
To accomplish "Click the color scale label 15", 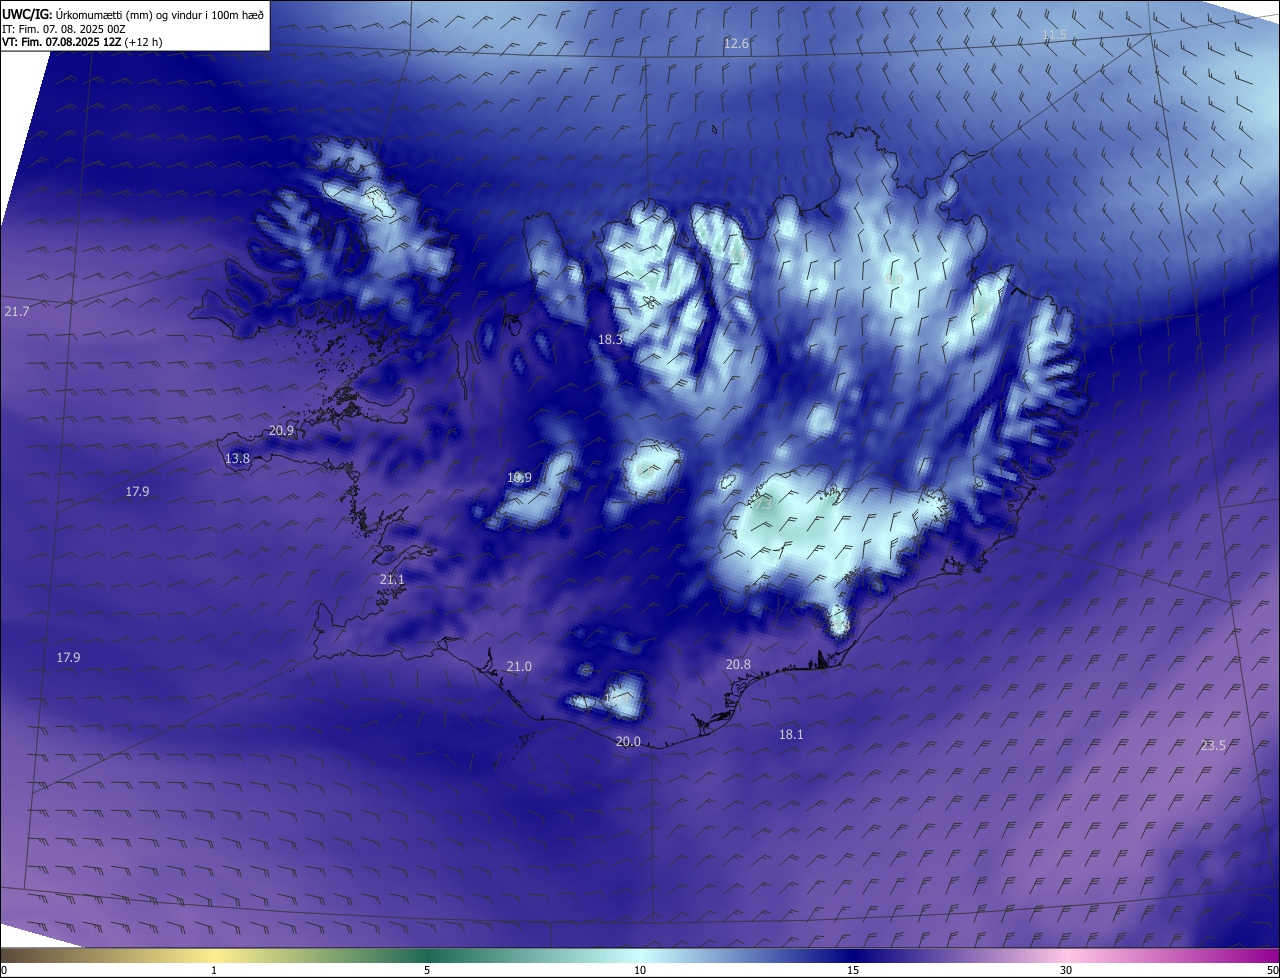I will 853,970.
